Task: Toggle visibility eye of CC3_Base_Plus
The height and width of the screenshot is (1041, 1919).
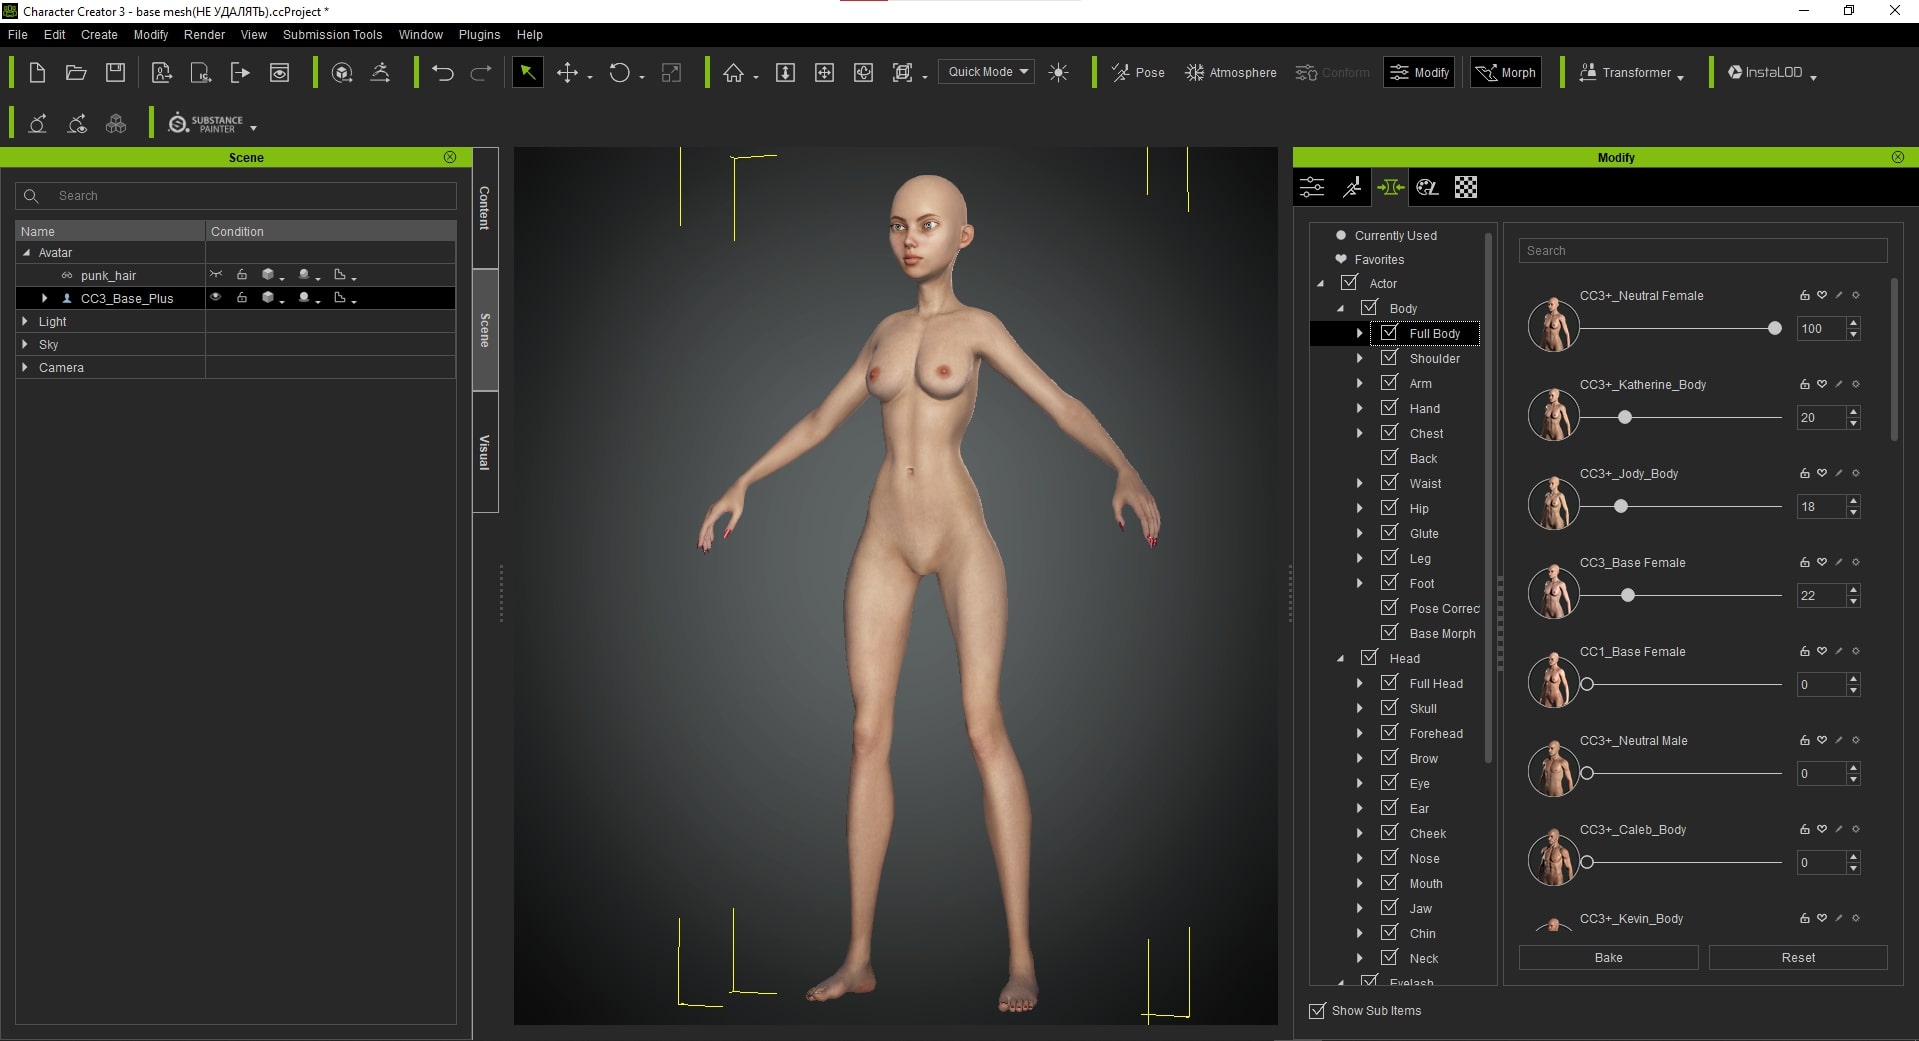Action: click(x=215, y=297)
